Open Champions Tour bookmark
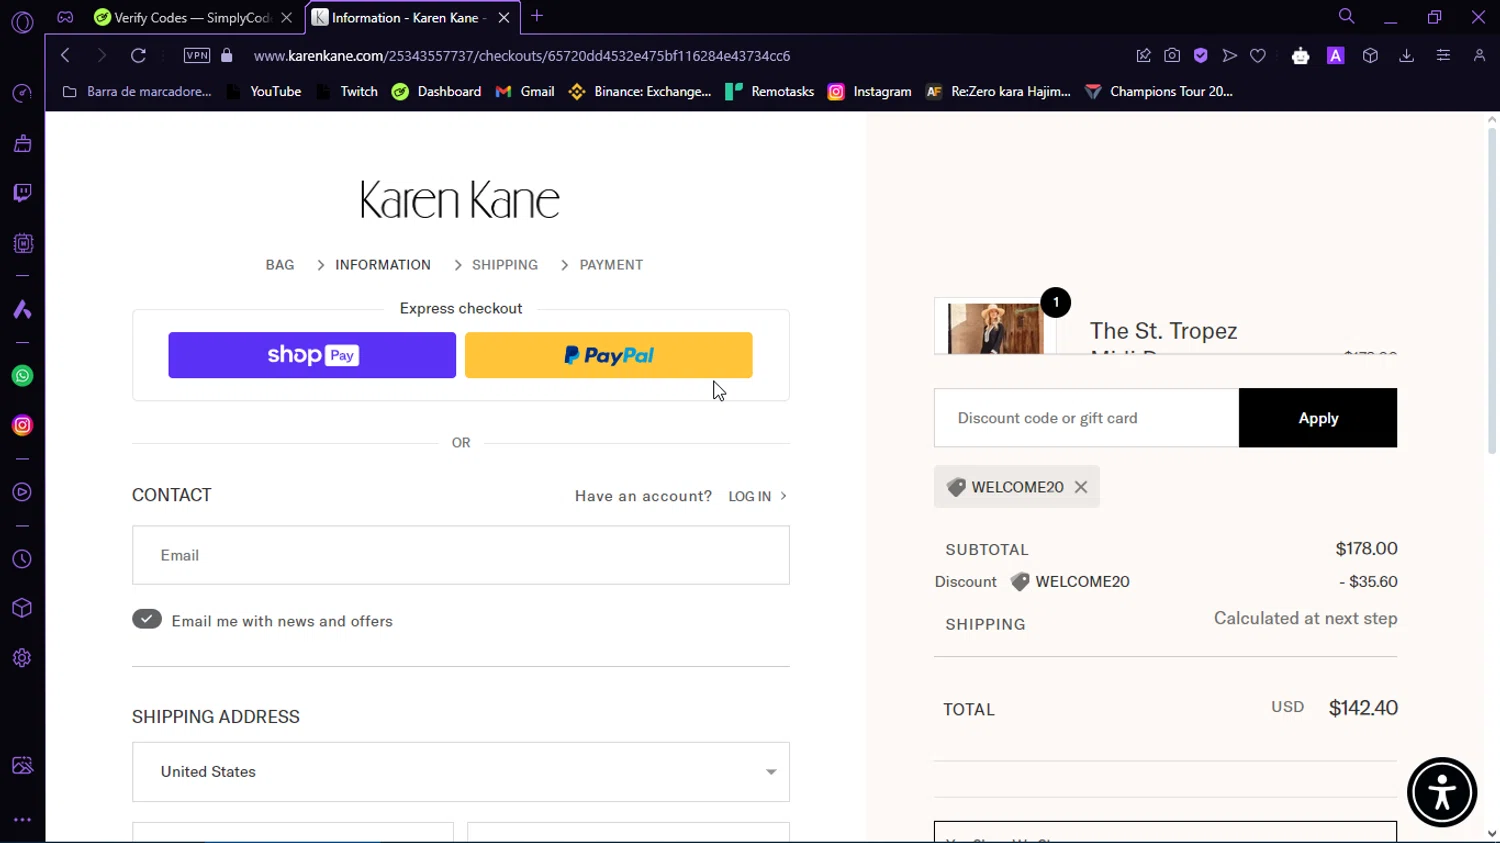Image resolution: width=1500 pixels, height=843 pixels. pos(1159,91)
